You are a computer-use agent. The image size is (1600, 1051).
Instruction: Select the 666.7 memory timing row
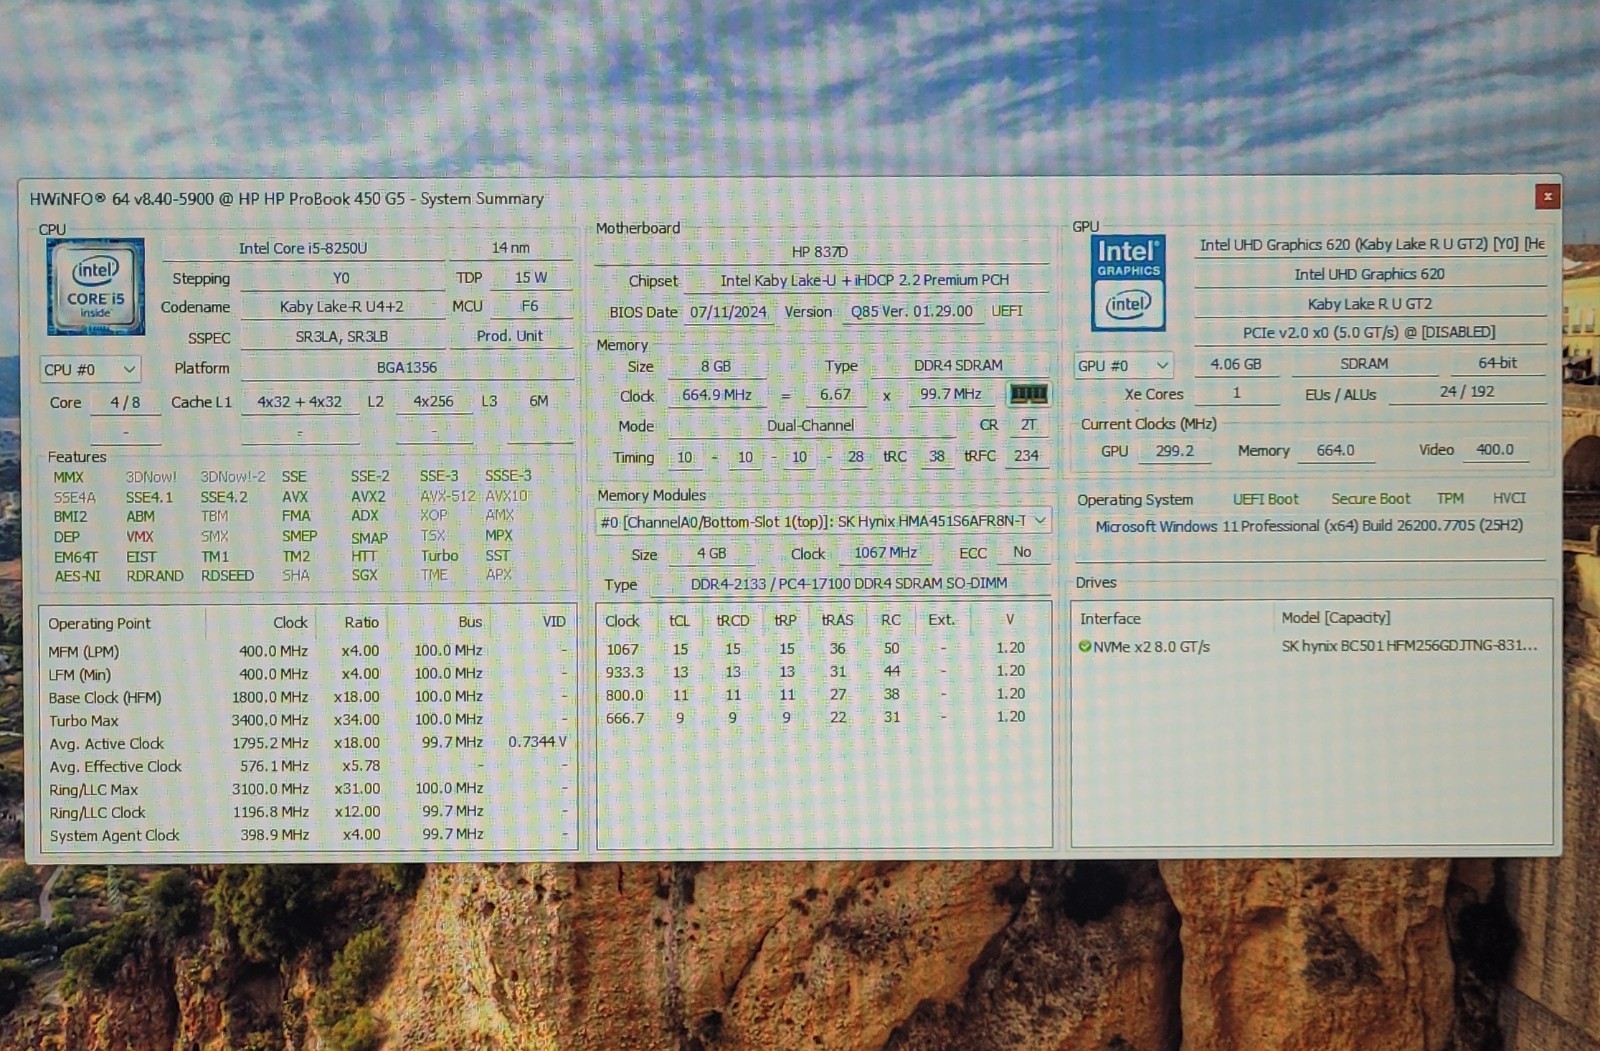(822, 717)
